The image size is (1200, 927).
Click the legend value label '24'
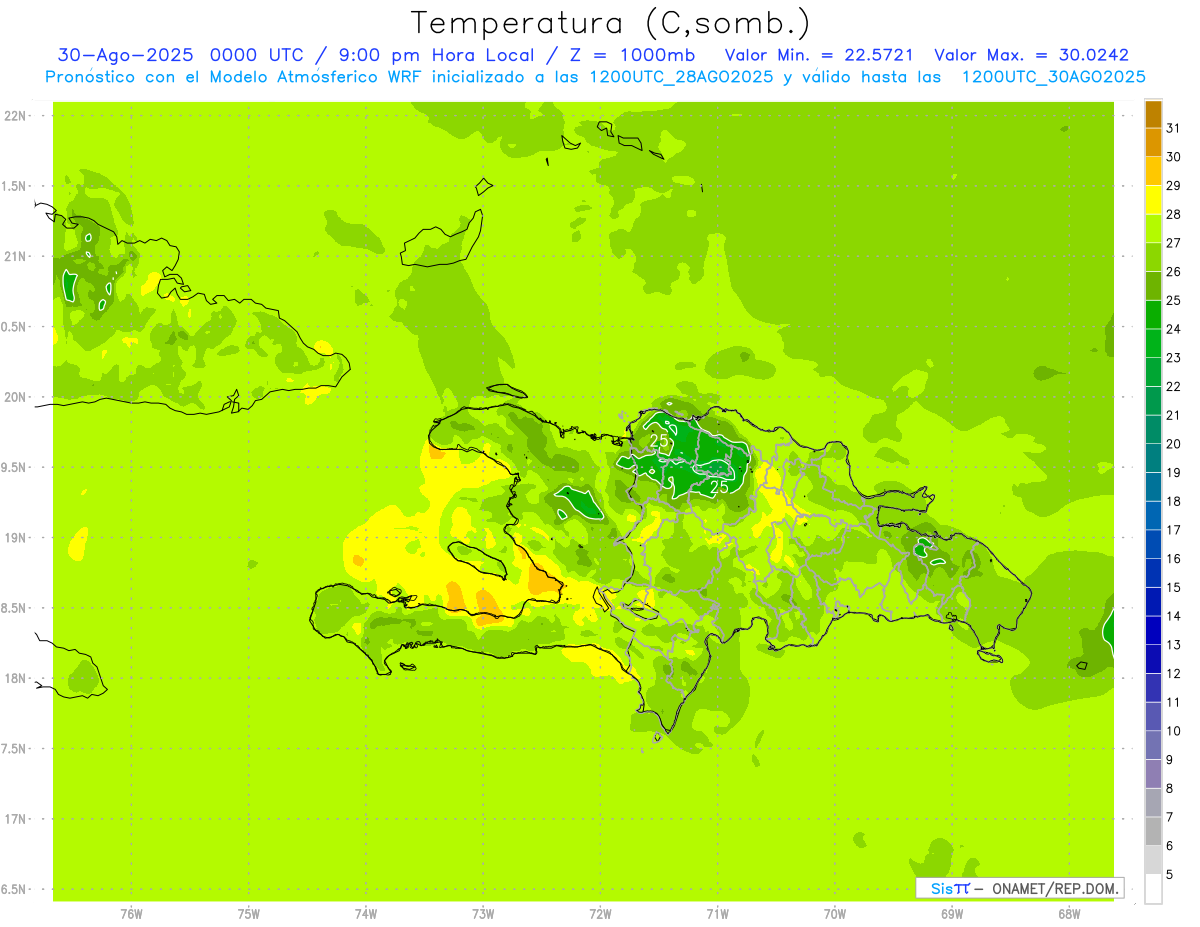(x=1173, y=329)
